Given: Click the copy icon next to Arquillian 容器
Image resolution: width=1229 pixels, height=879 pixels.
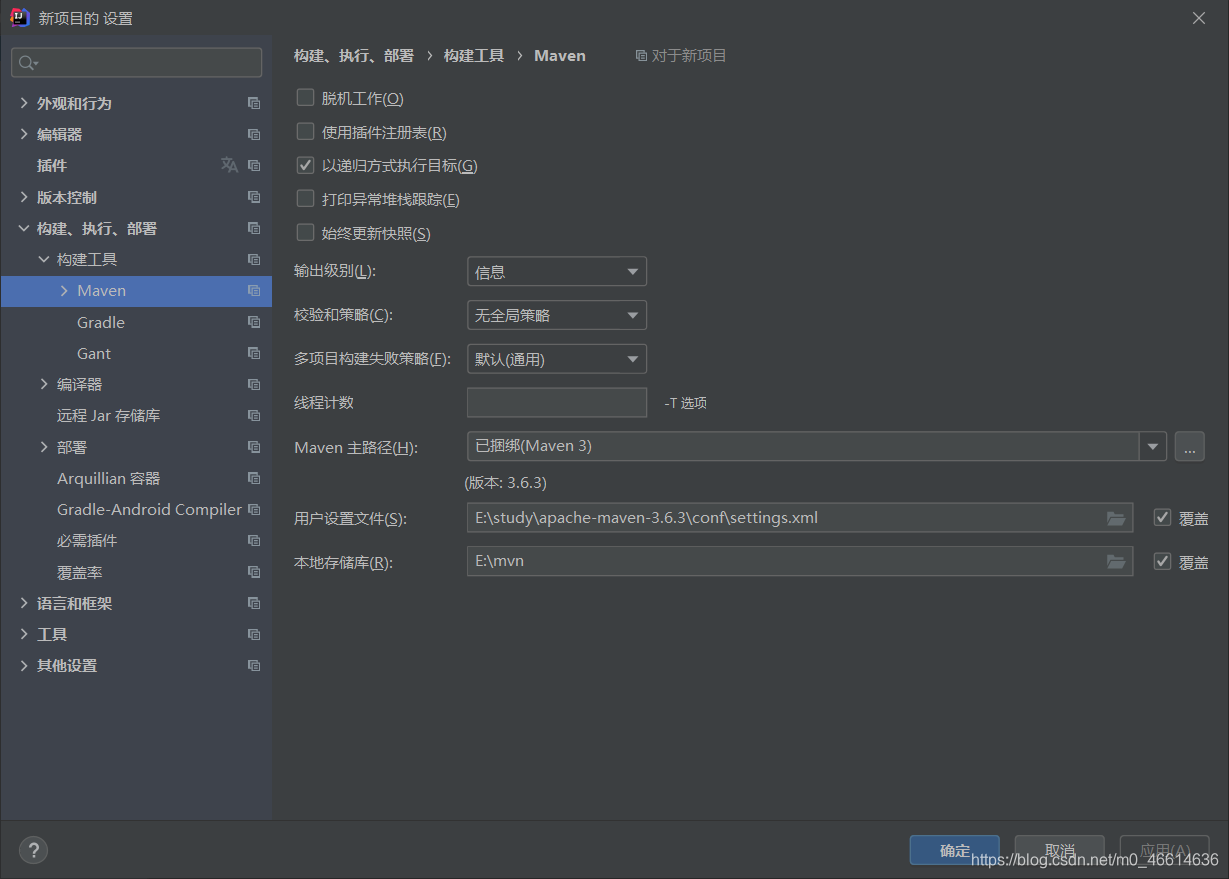Looking at the screenshot, I should coord(254,478).
